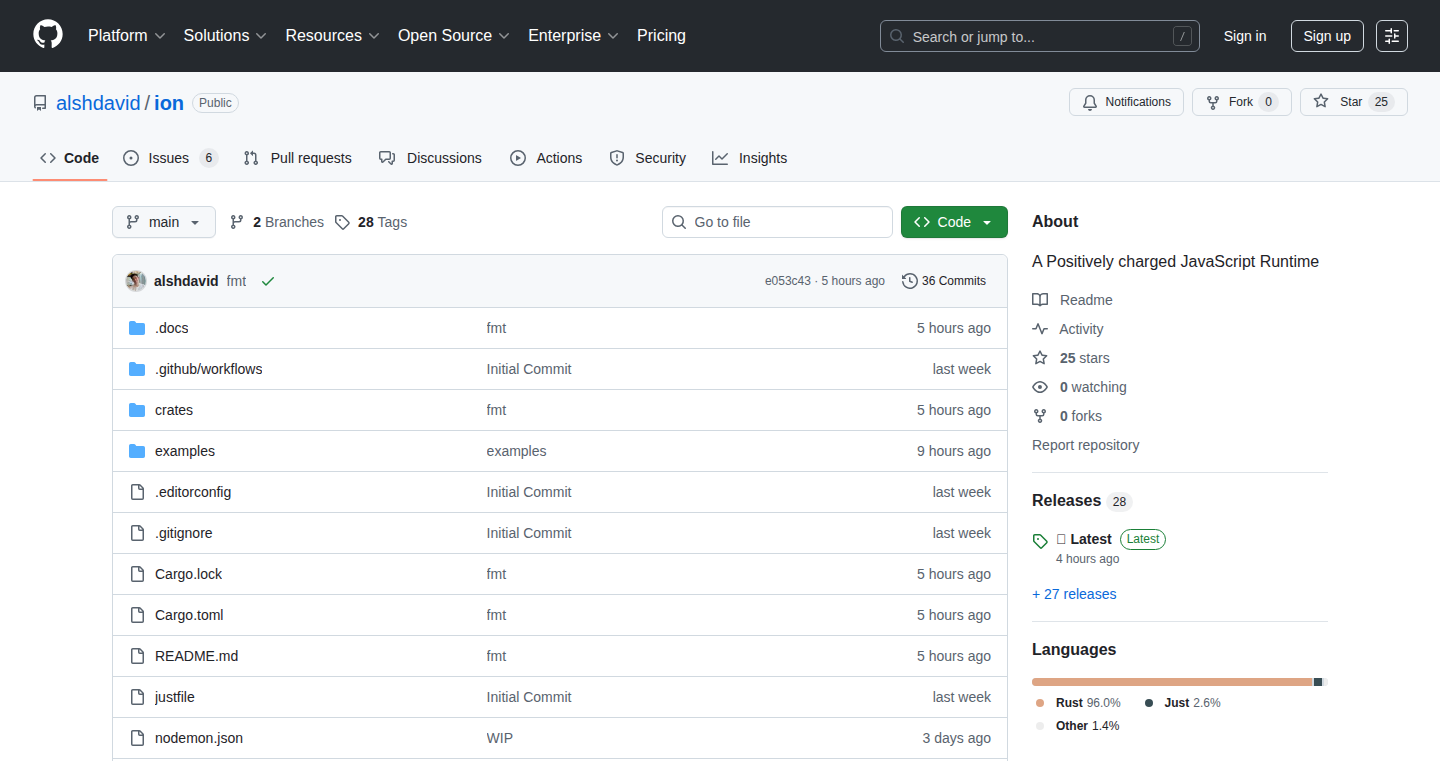Click the GitHub logo icon
Viewport: 1440px width, 761px height.
(x=48, y=35)
